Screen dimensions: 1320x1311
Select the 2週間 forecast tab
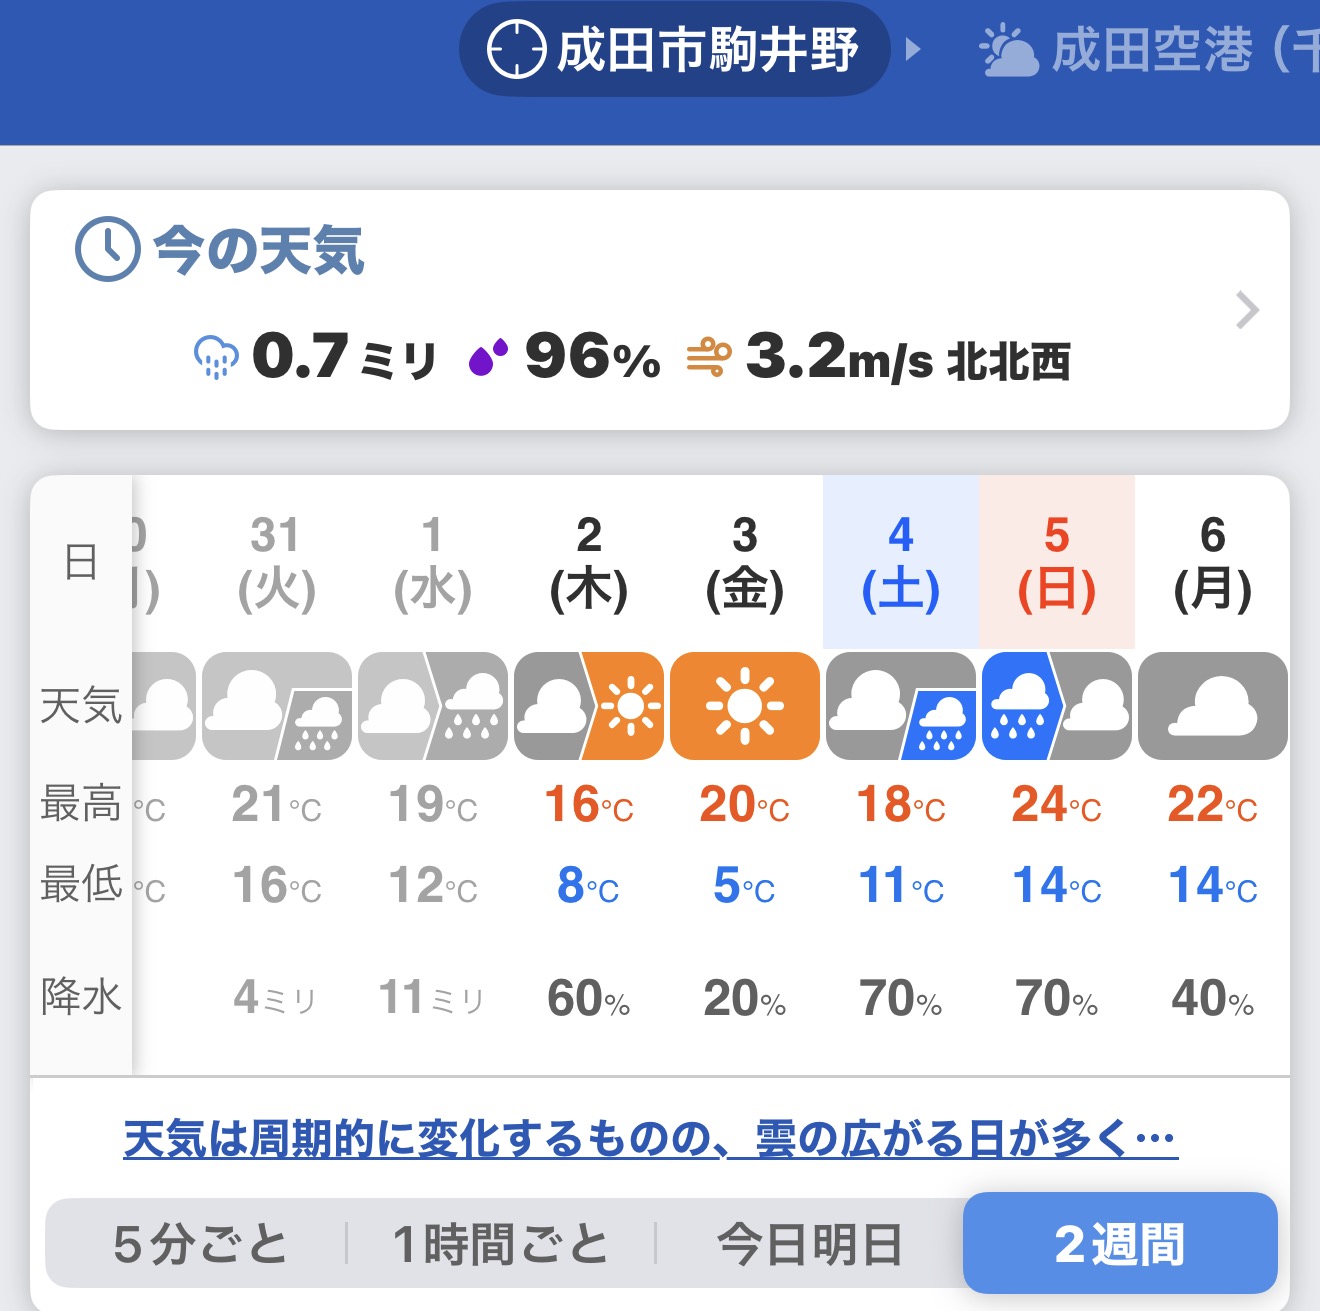point(1120,1245)
